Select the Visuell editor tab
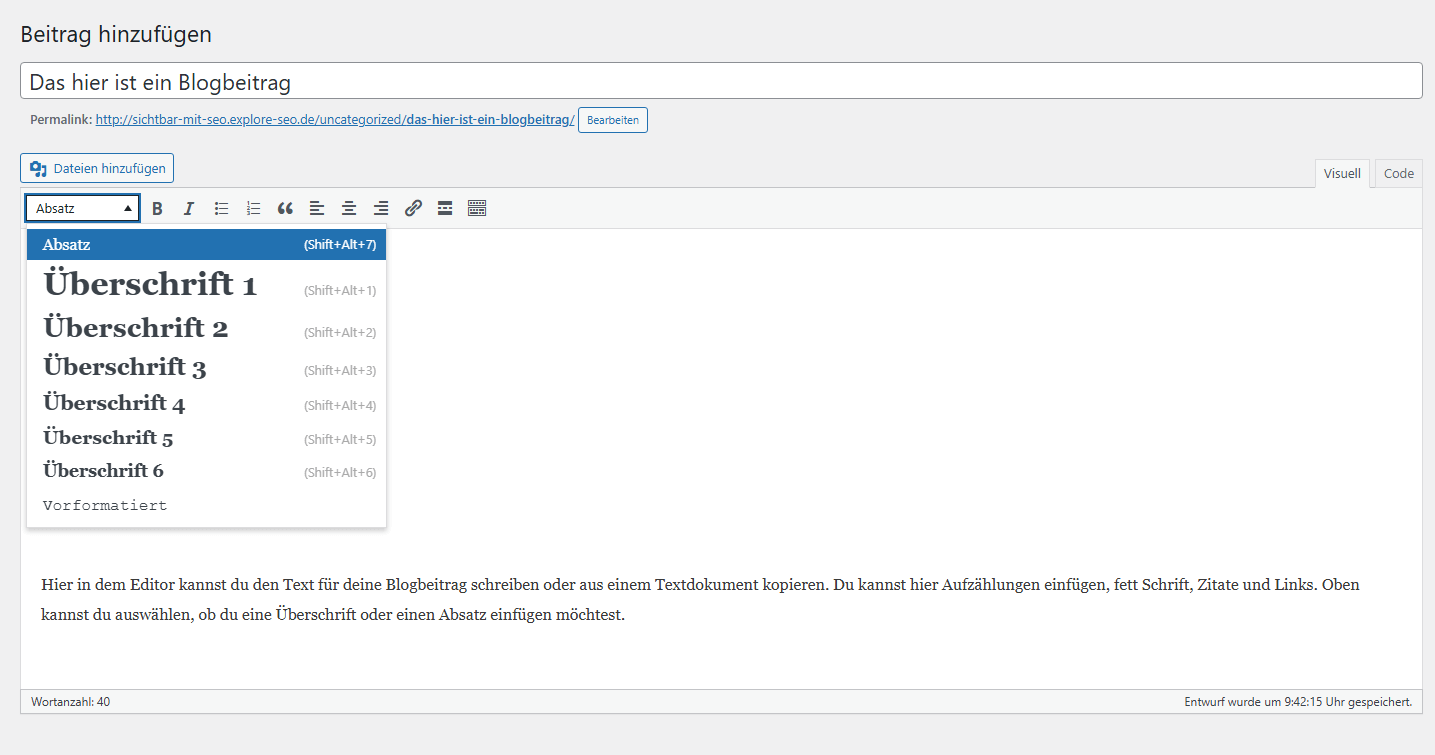Screen dimensions: 1435x755 [x=1342, y=173]
